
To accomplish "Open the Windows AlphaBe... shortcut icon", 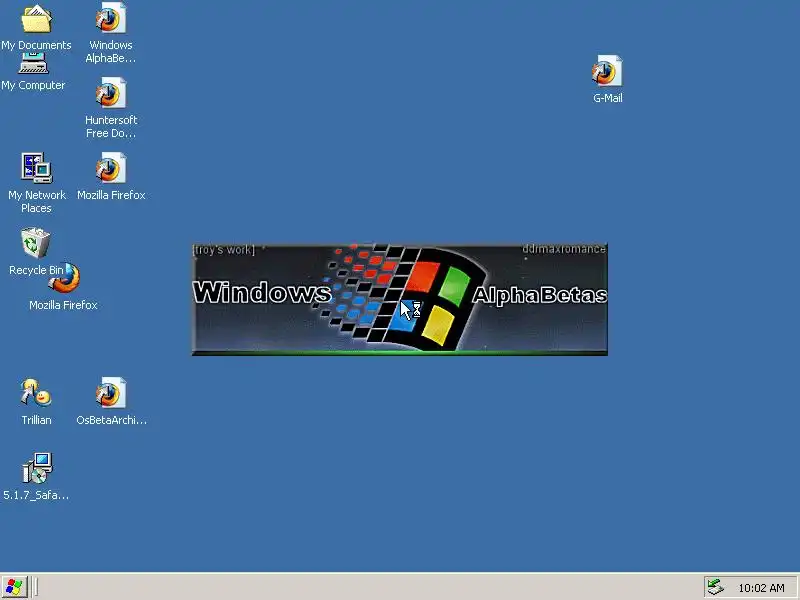I will tap(111, 18).
